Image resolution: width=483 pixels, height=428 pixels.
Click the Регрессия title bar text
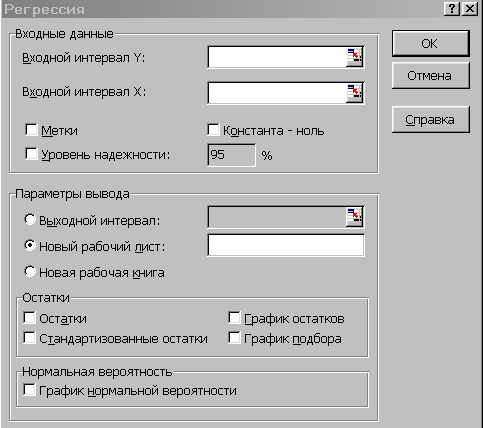tap(45, 9)
